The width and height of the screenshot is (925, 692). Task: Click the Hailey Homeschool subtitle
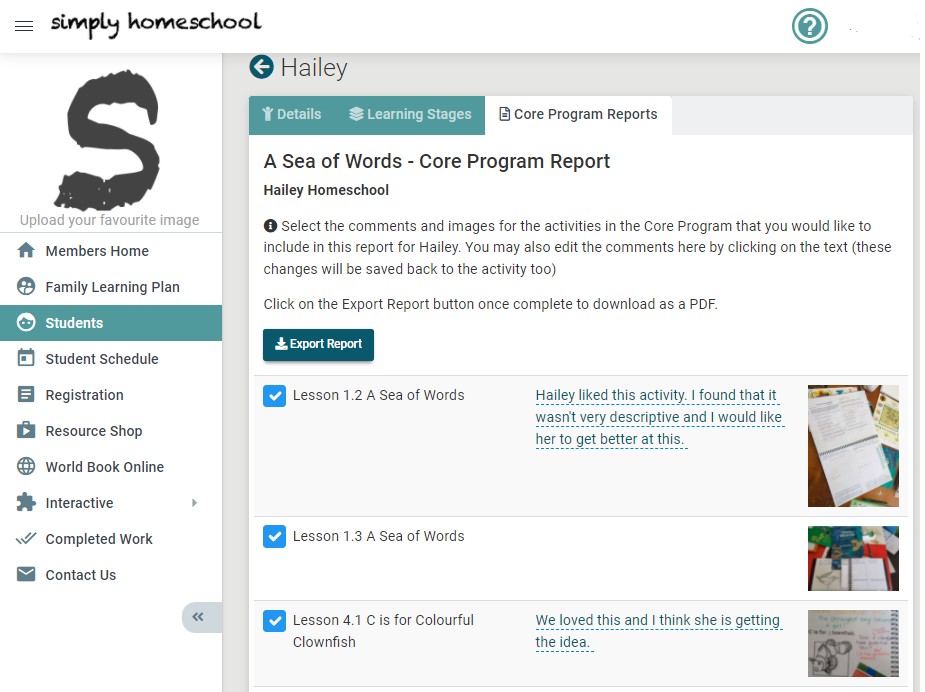pos(326,190)
